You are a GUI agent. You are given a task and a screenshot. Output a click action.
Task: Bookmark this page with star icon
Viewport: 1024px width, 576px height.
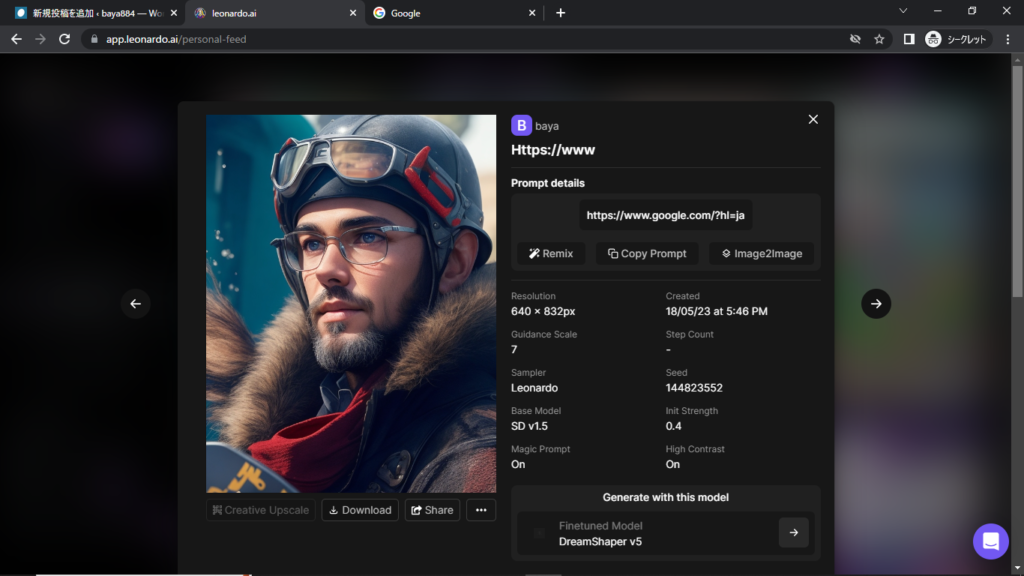click(x=879, y=39)
